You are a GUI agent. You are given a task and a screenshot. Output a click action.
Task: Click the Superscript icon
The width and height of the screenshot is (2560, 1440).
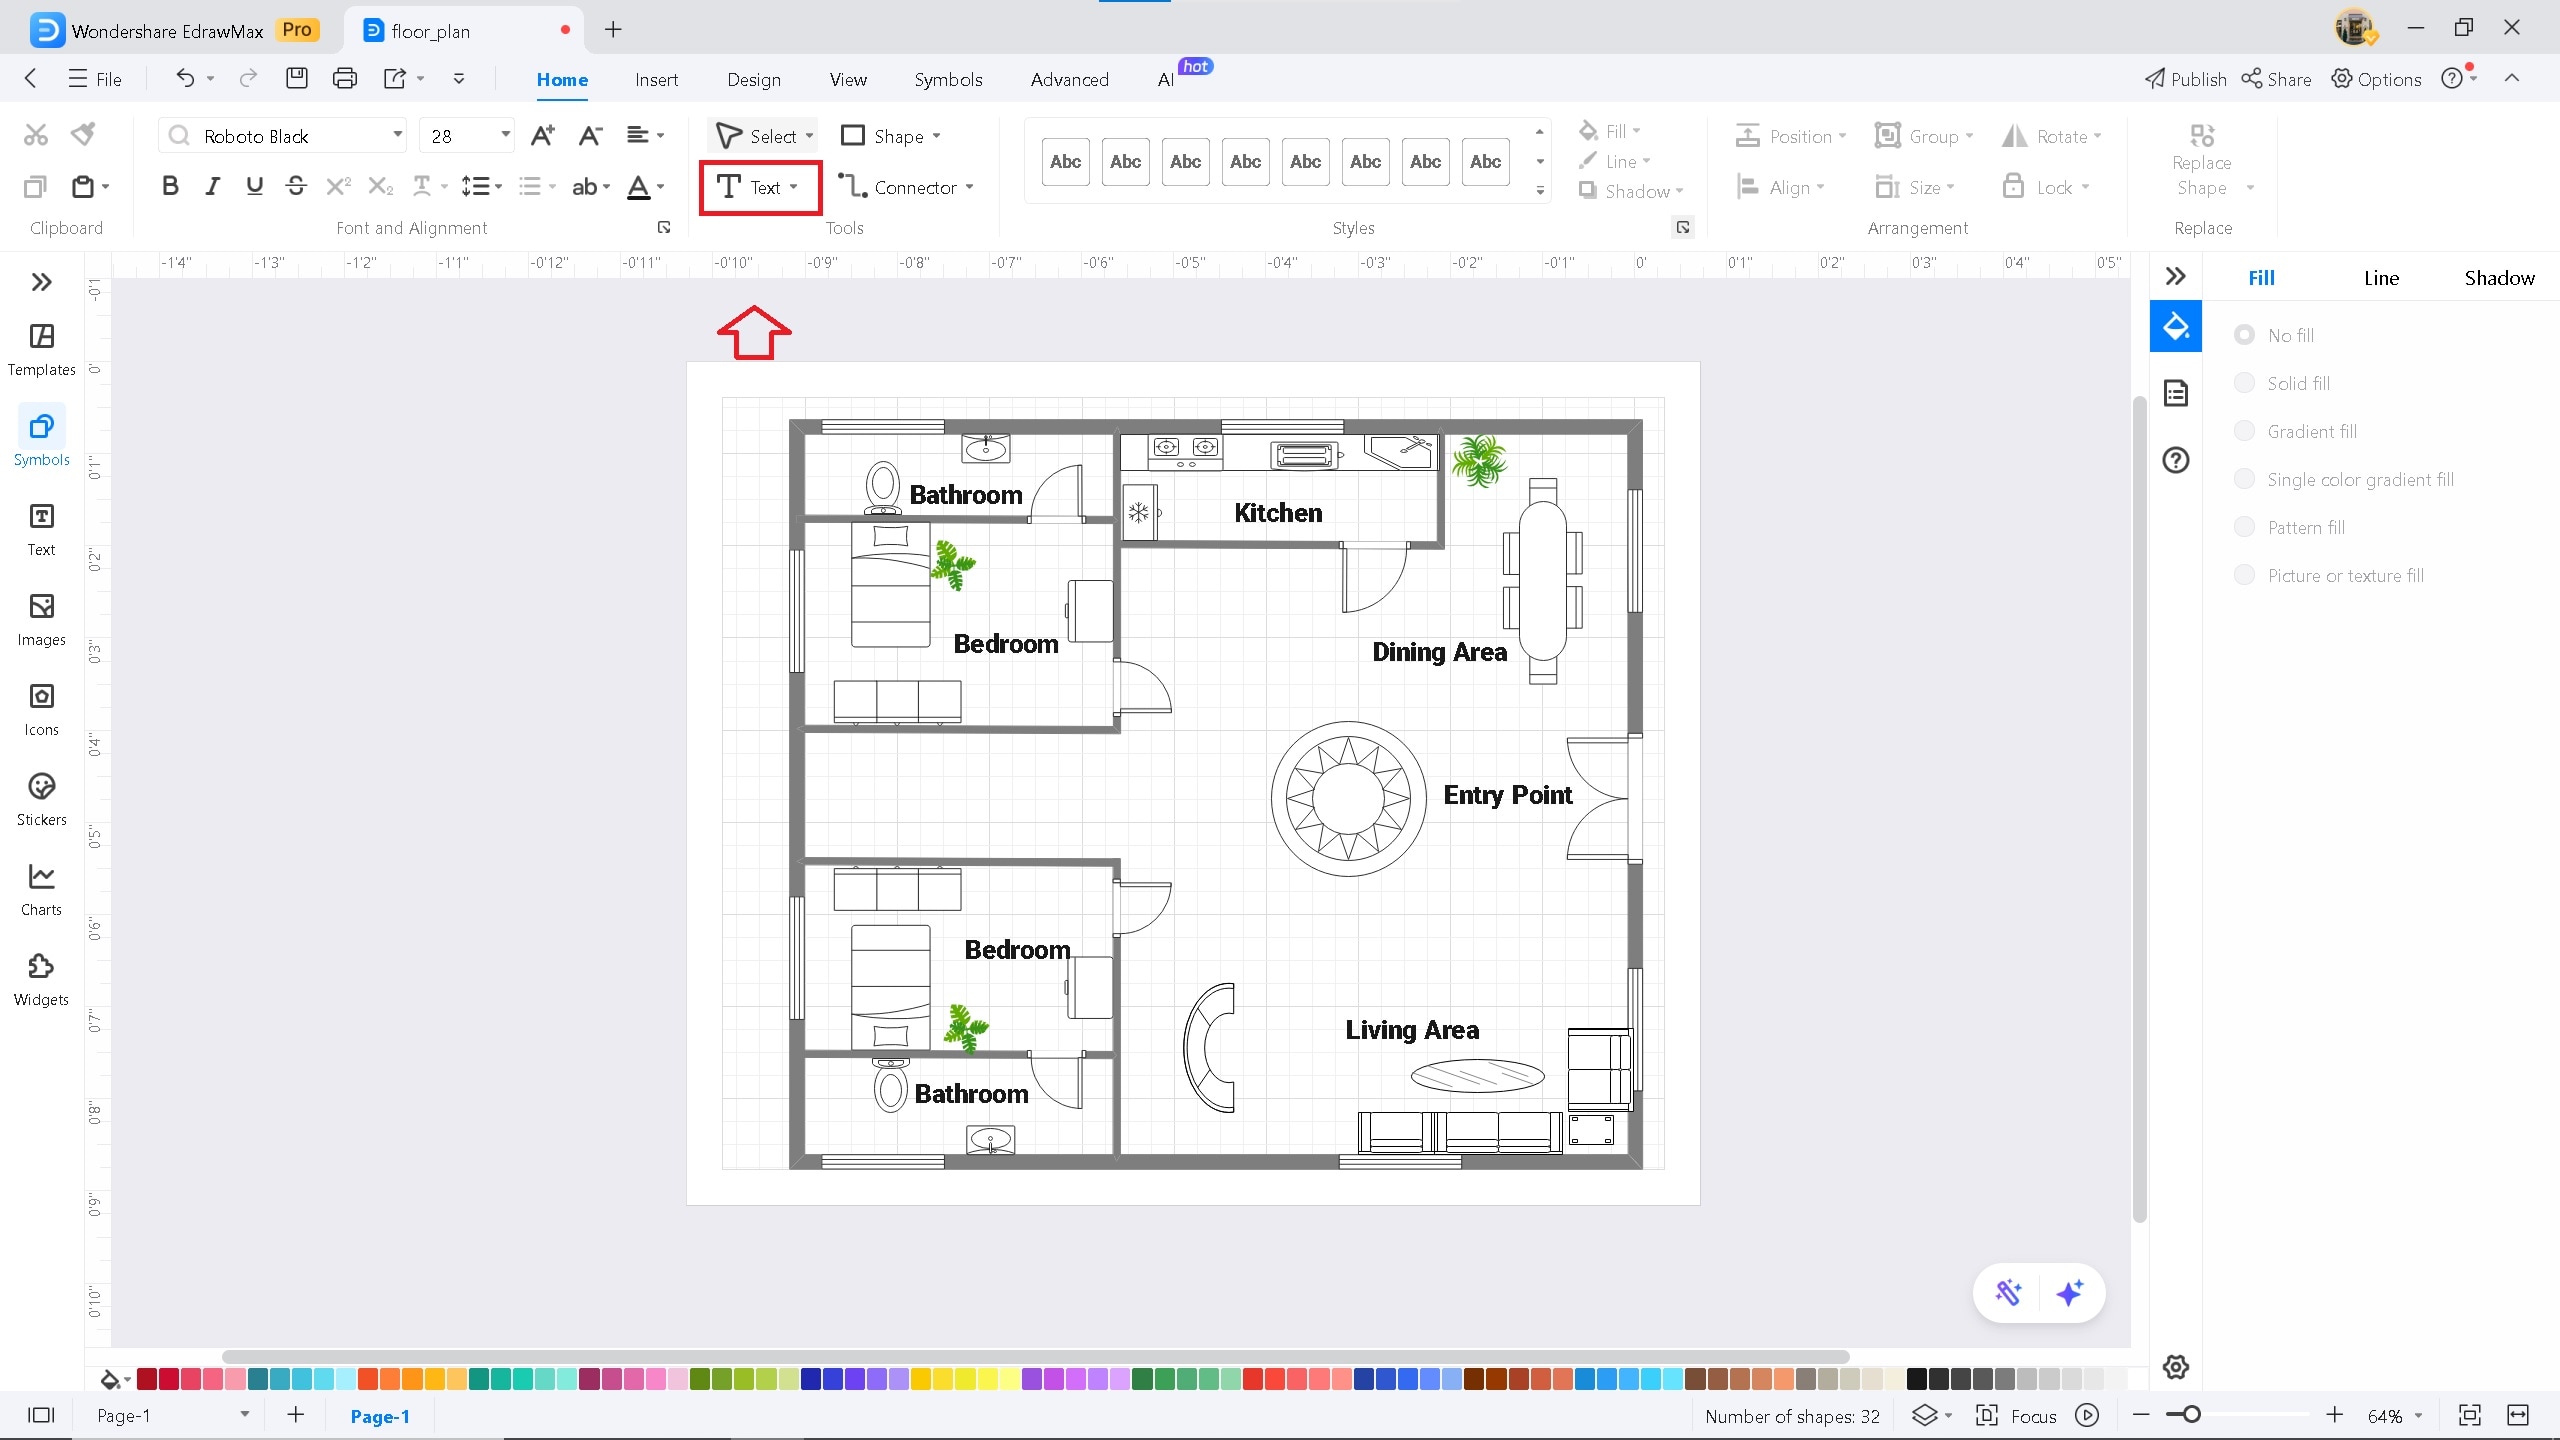pyautogui.click(x=338, y=186)
